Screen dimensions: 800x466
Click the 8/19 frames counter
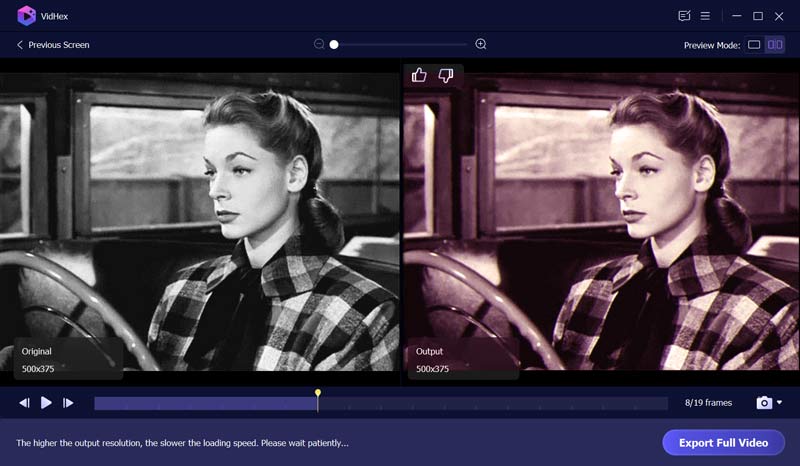pyautogui.click(x=708, y=403)
